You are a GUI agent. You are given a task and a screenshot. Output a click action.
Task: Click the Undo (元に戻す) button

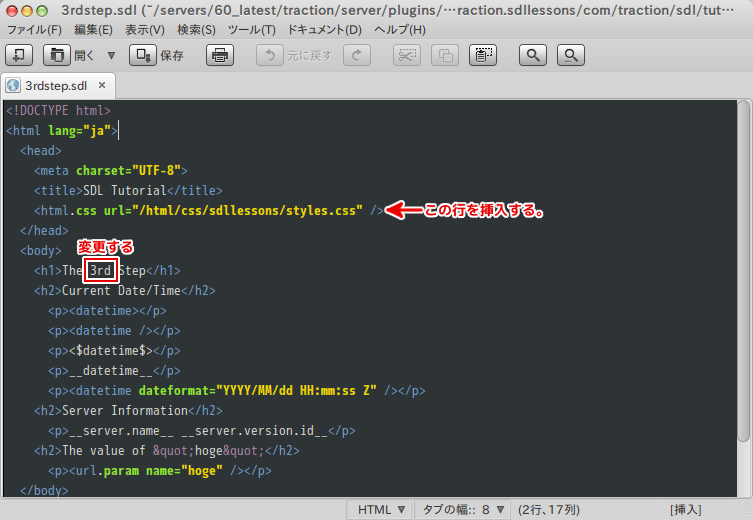point(296,55)
